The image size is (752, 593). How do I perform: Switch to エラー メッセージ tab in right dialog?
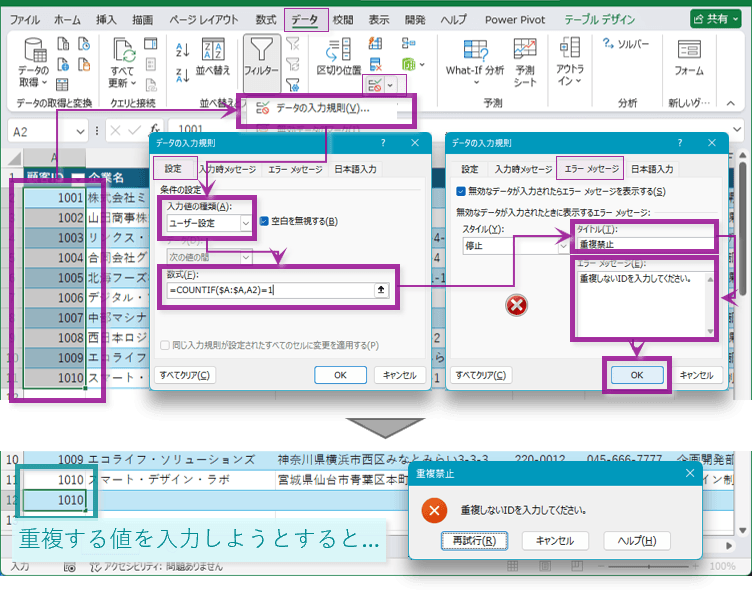591,169
